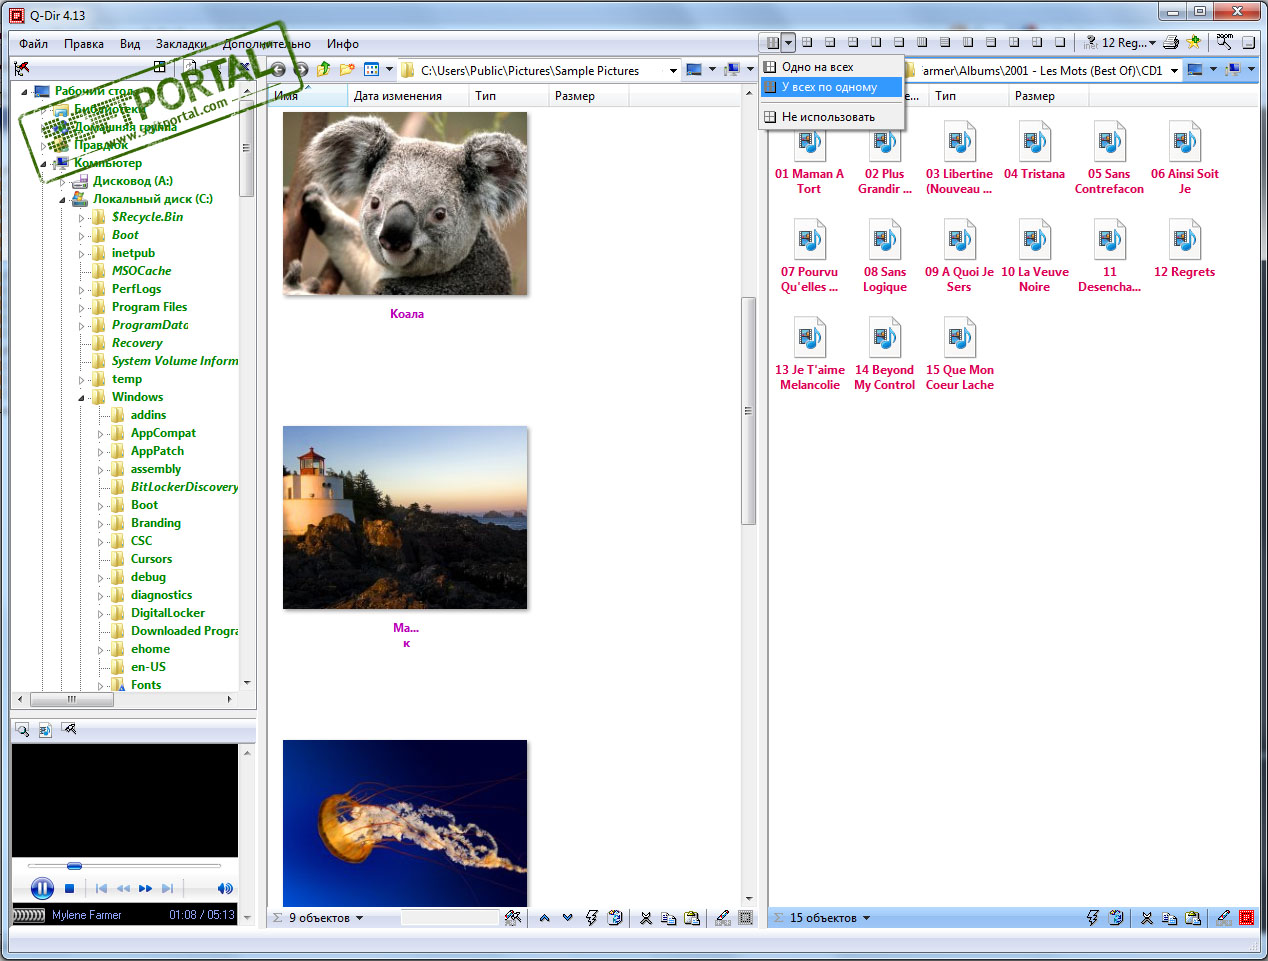Click the down chevron in the left pane status bar
The width and height of the screenshot is (1268, 961).
pos(567,917)
